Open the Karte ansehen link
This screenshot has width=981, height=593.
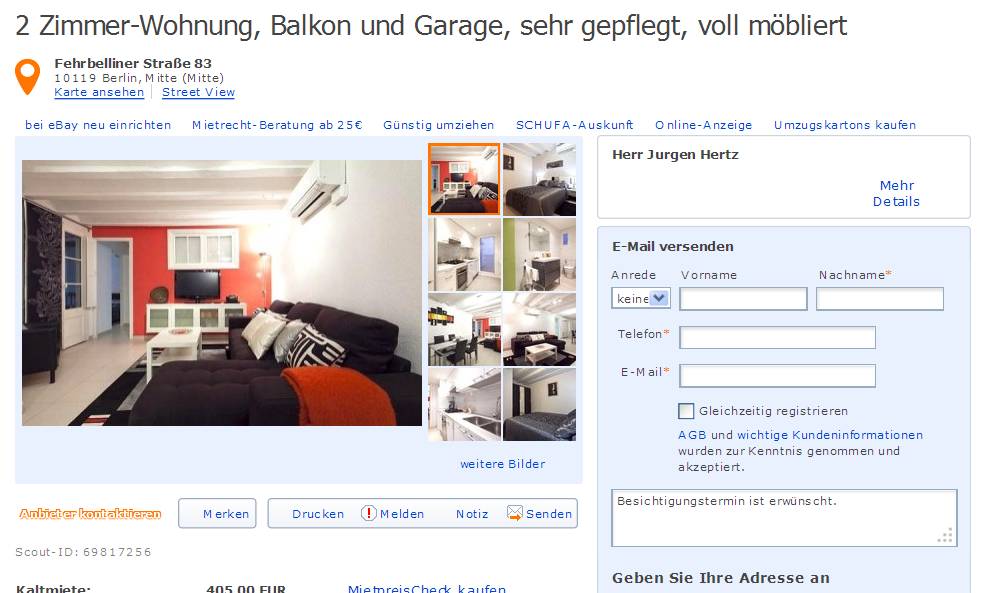coord(99,93)
